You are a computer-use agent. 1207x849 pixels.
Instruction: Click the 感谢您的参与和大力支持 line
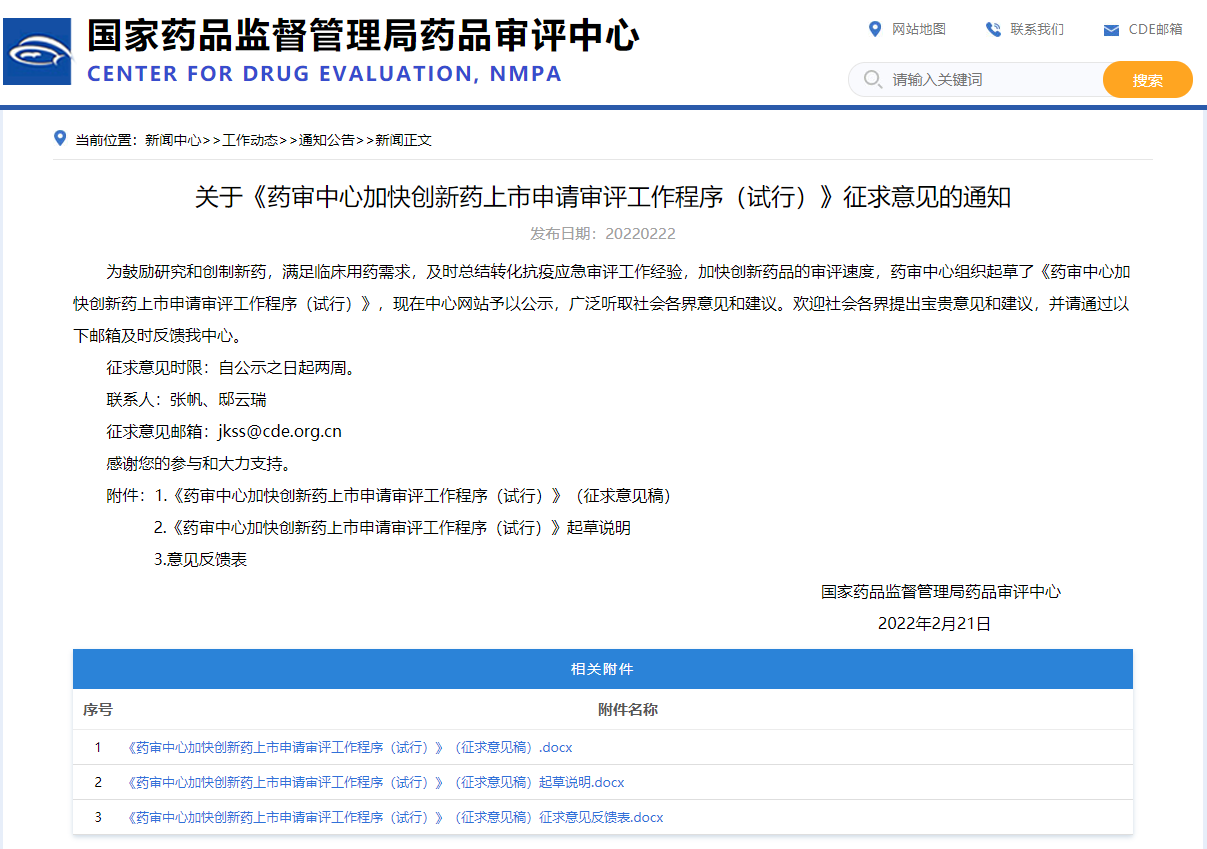point(199,464)
